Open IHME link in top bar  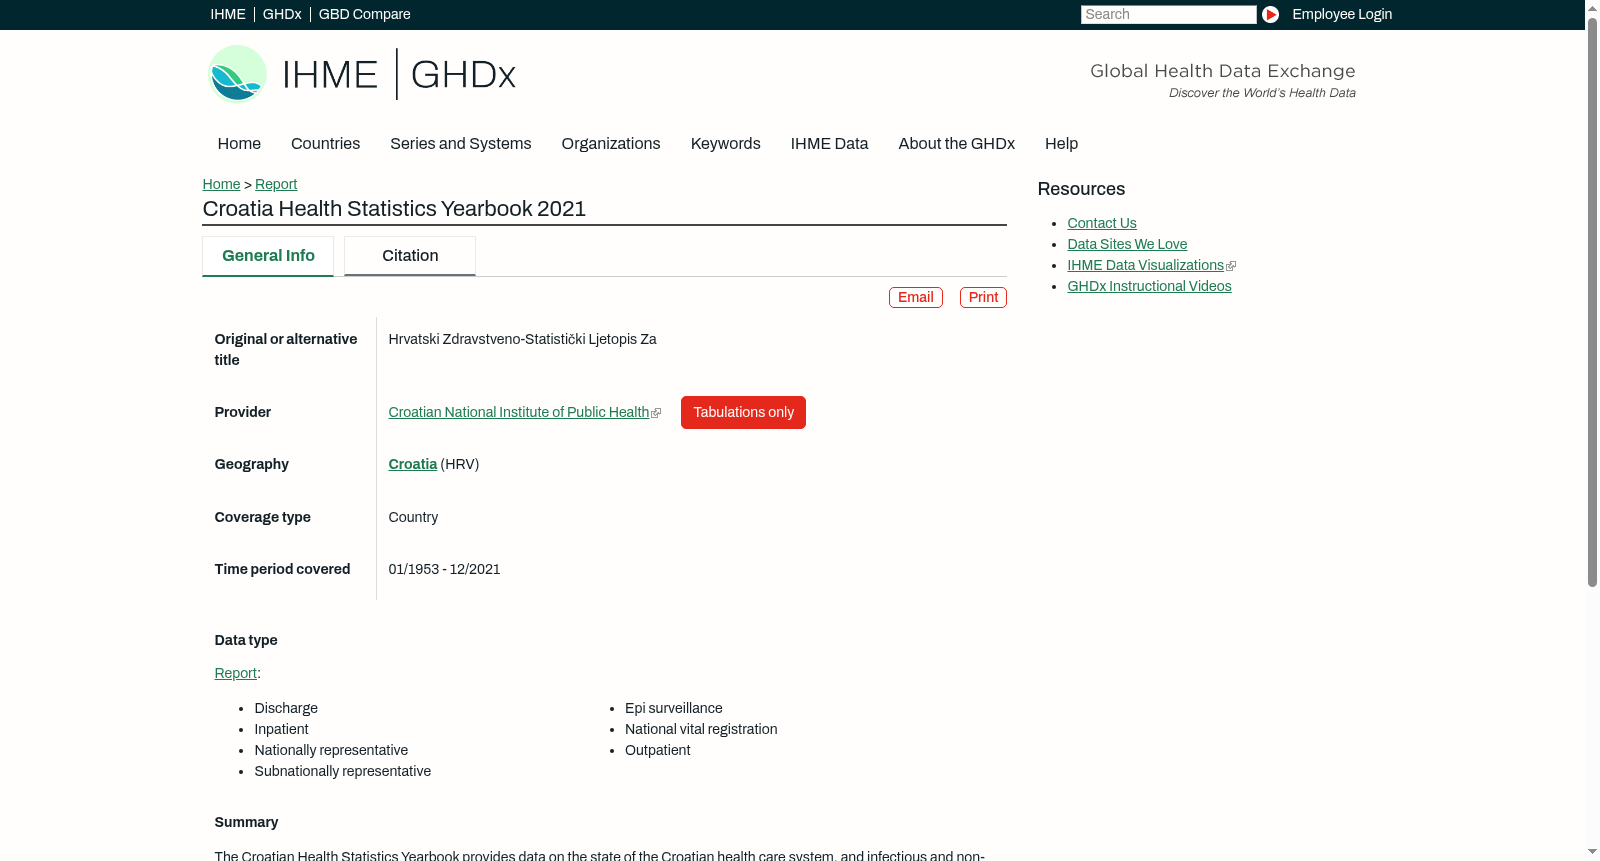[228, 14]
